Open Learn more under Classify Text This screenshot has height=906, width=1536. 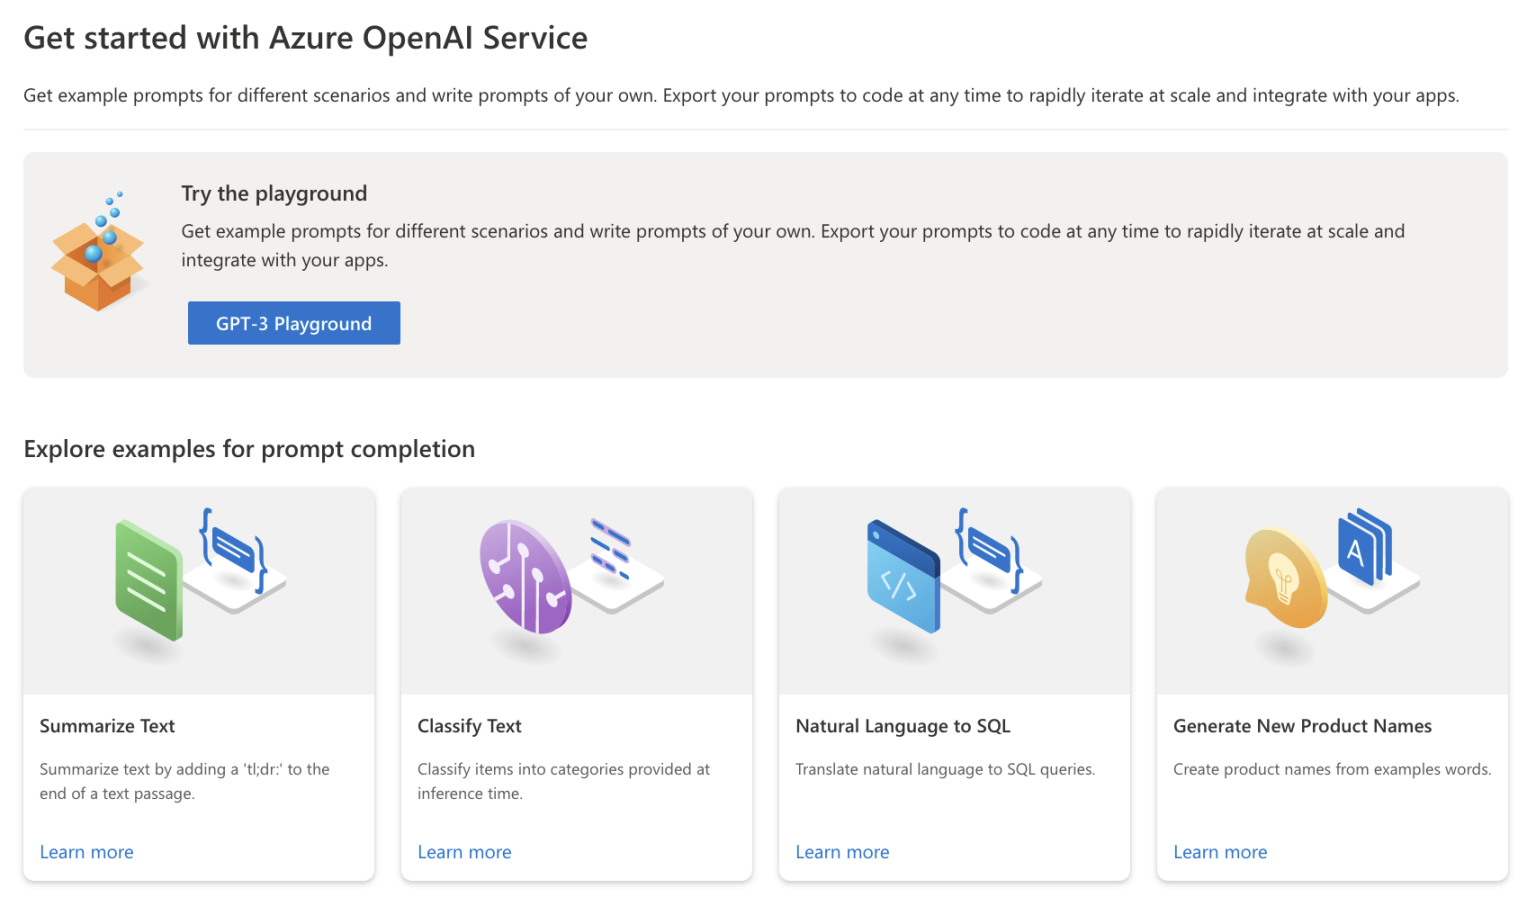click(465, 852)
